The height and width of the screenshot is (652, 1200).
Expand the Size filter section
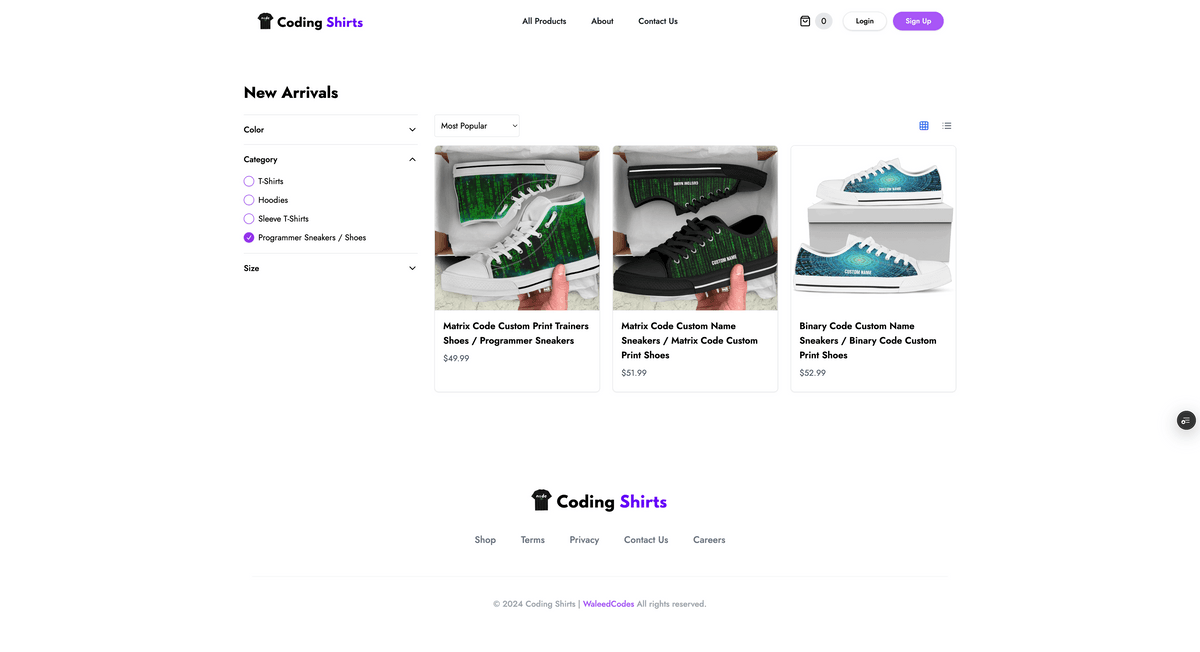(x=412, y=268)
